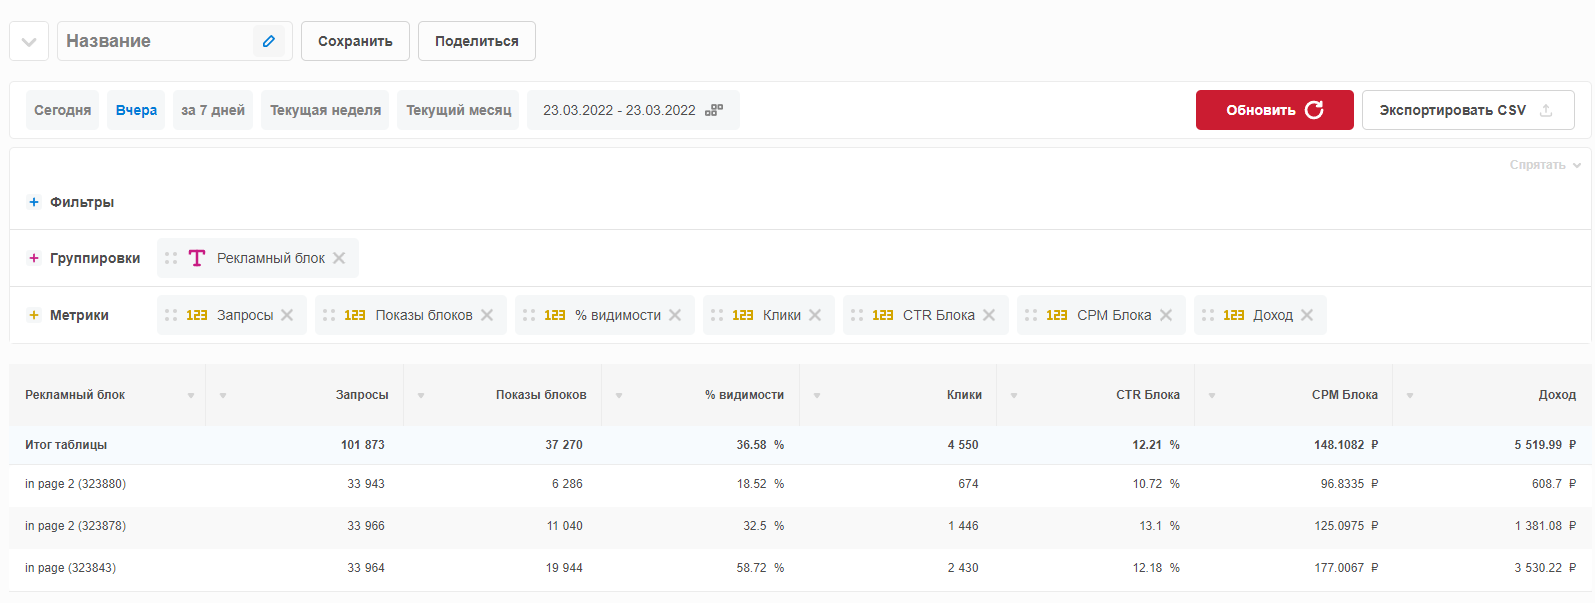Image resolution: width=1595 pixels, height=603 pixels.
Task: Remove the Клики metric chip
Action: 815,315
